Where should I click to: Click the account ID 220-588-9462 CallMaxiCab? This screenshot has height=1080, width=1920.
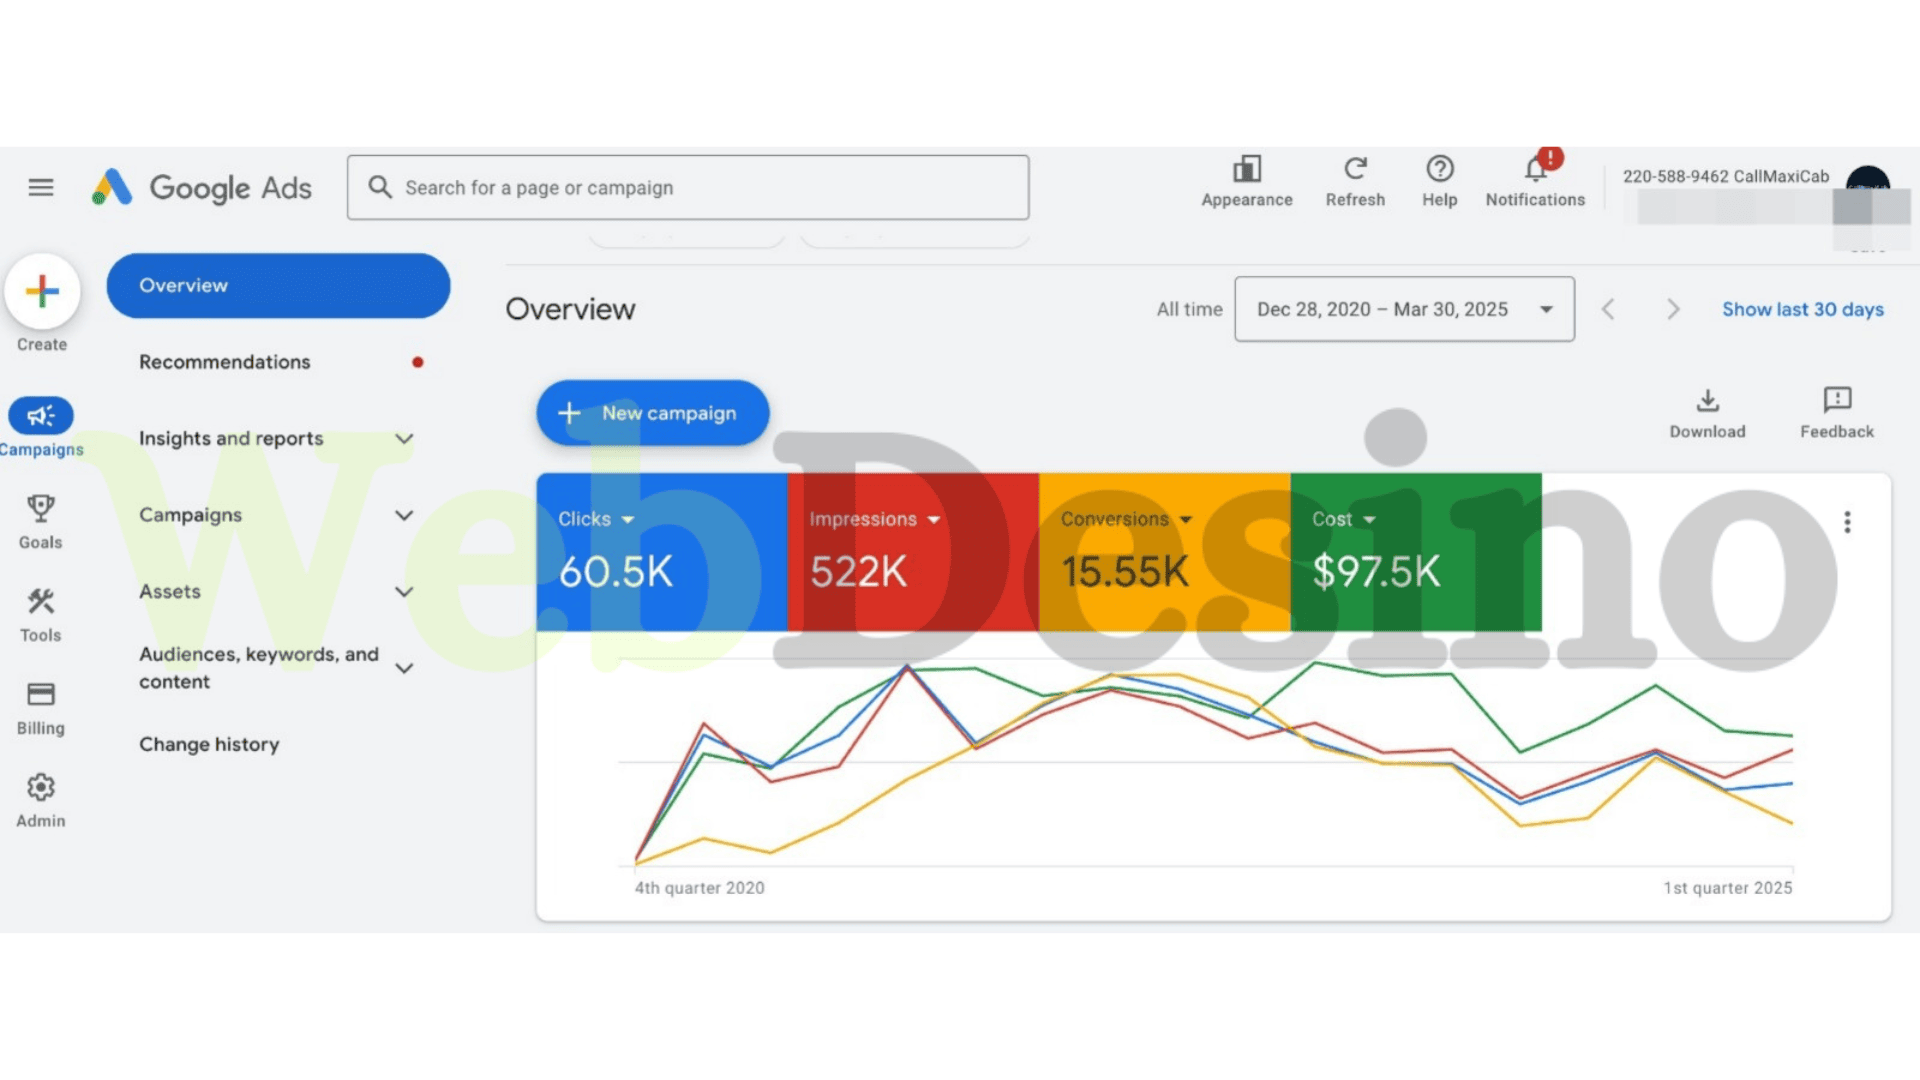click(x=1725, y=176)
